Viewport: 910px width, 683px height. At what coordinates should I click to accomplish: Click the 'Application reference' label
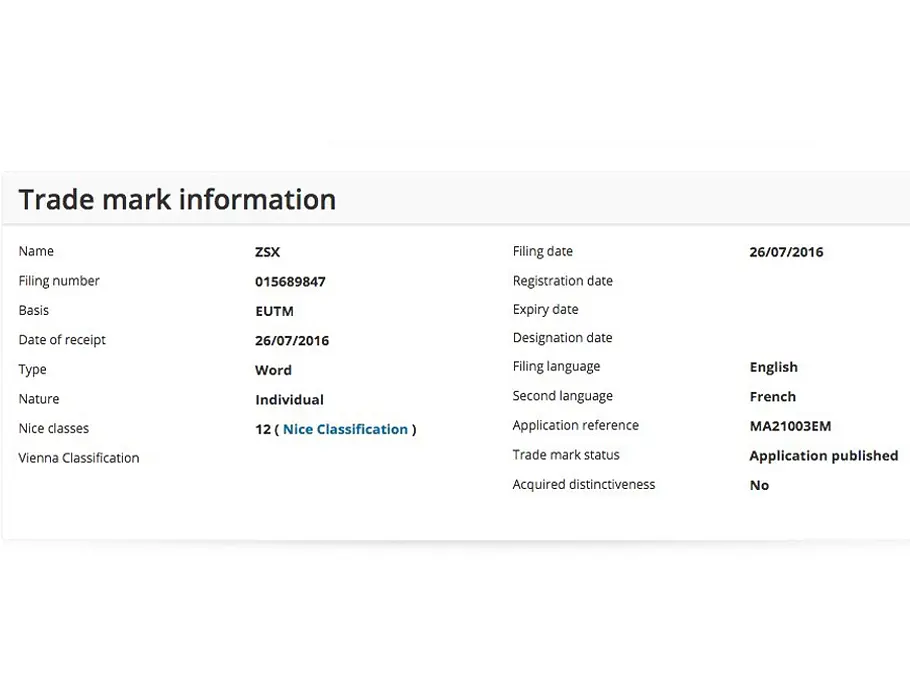click(x=576, y=426)
